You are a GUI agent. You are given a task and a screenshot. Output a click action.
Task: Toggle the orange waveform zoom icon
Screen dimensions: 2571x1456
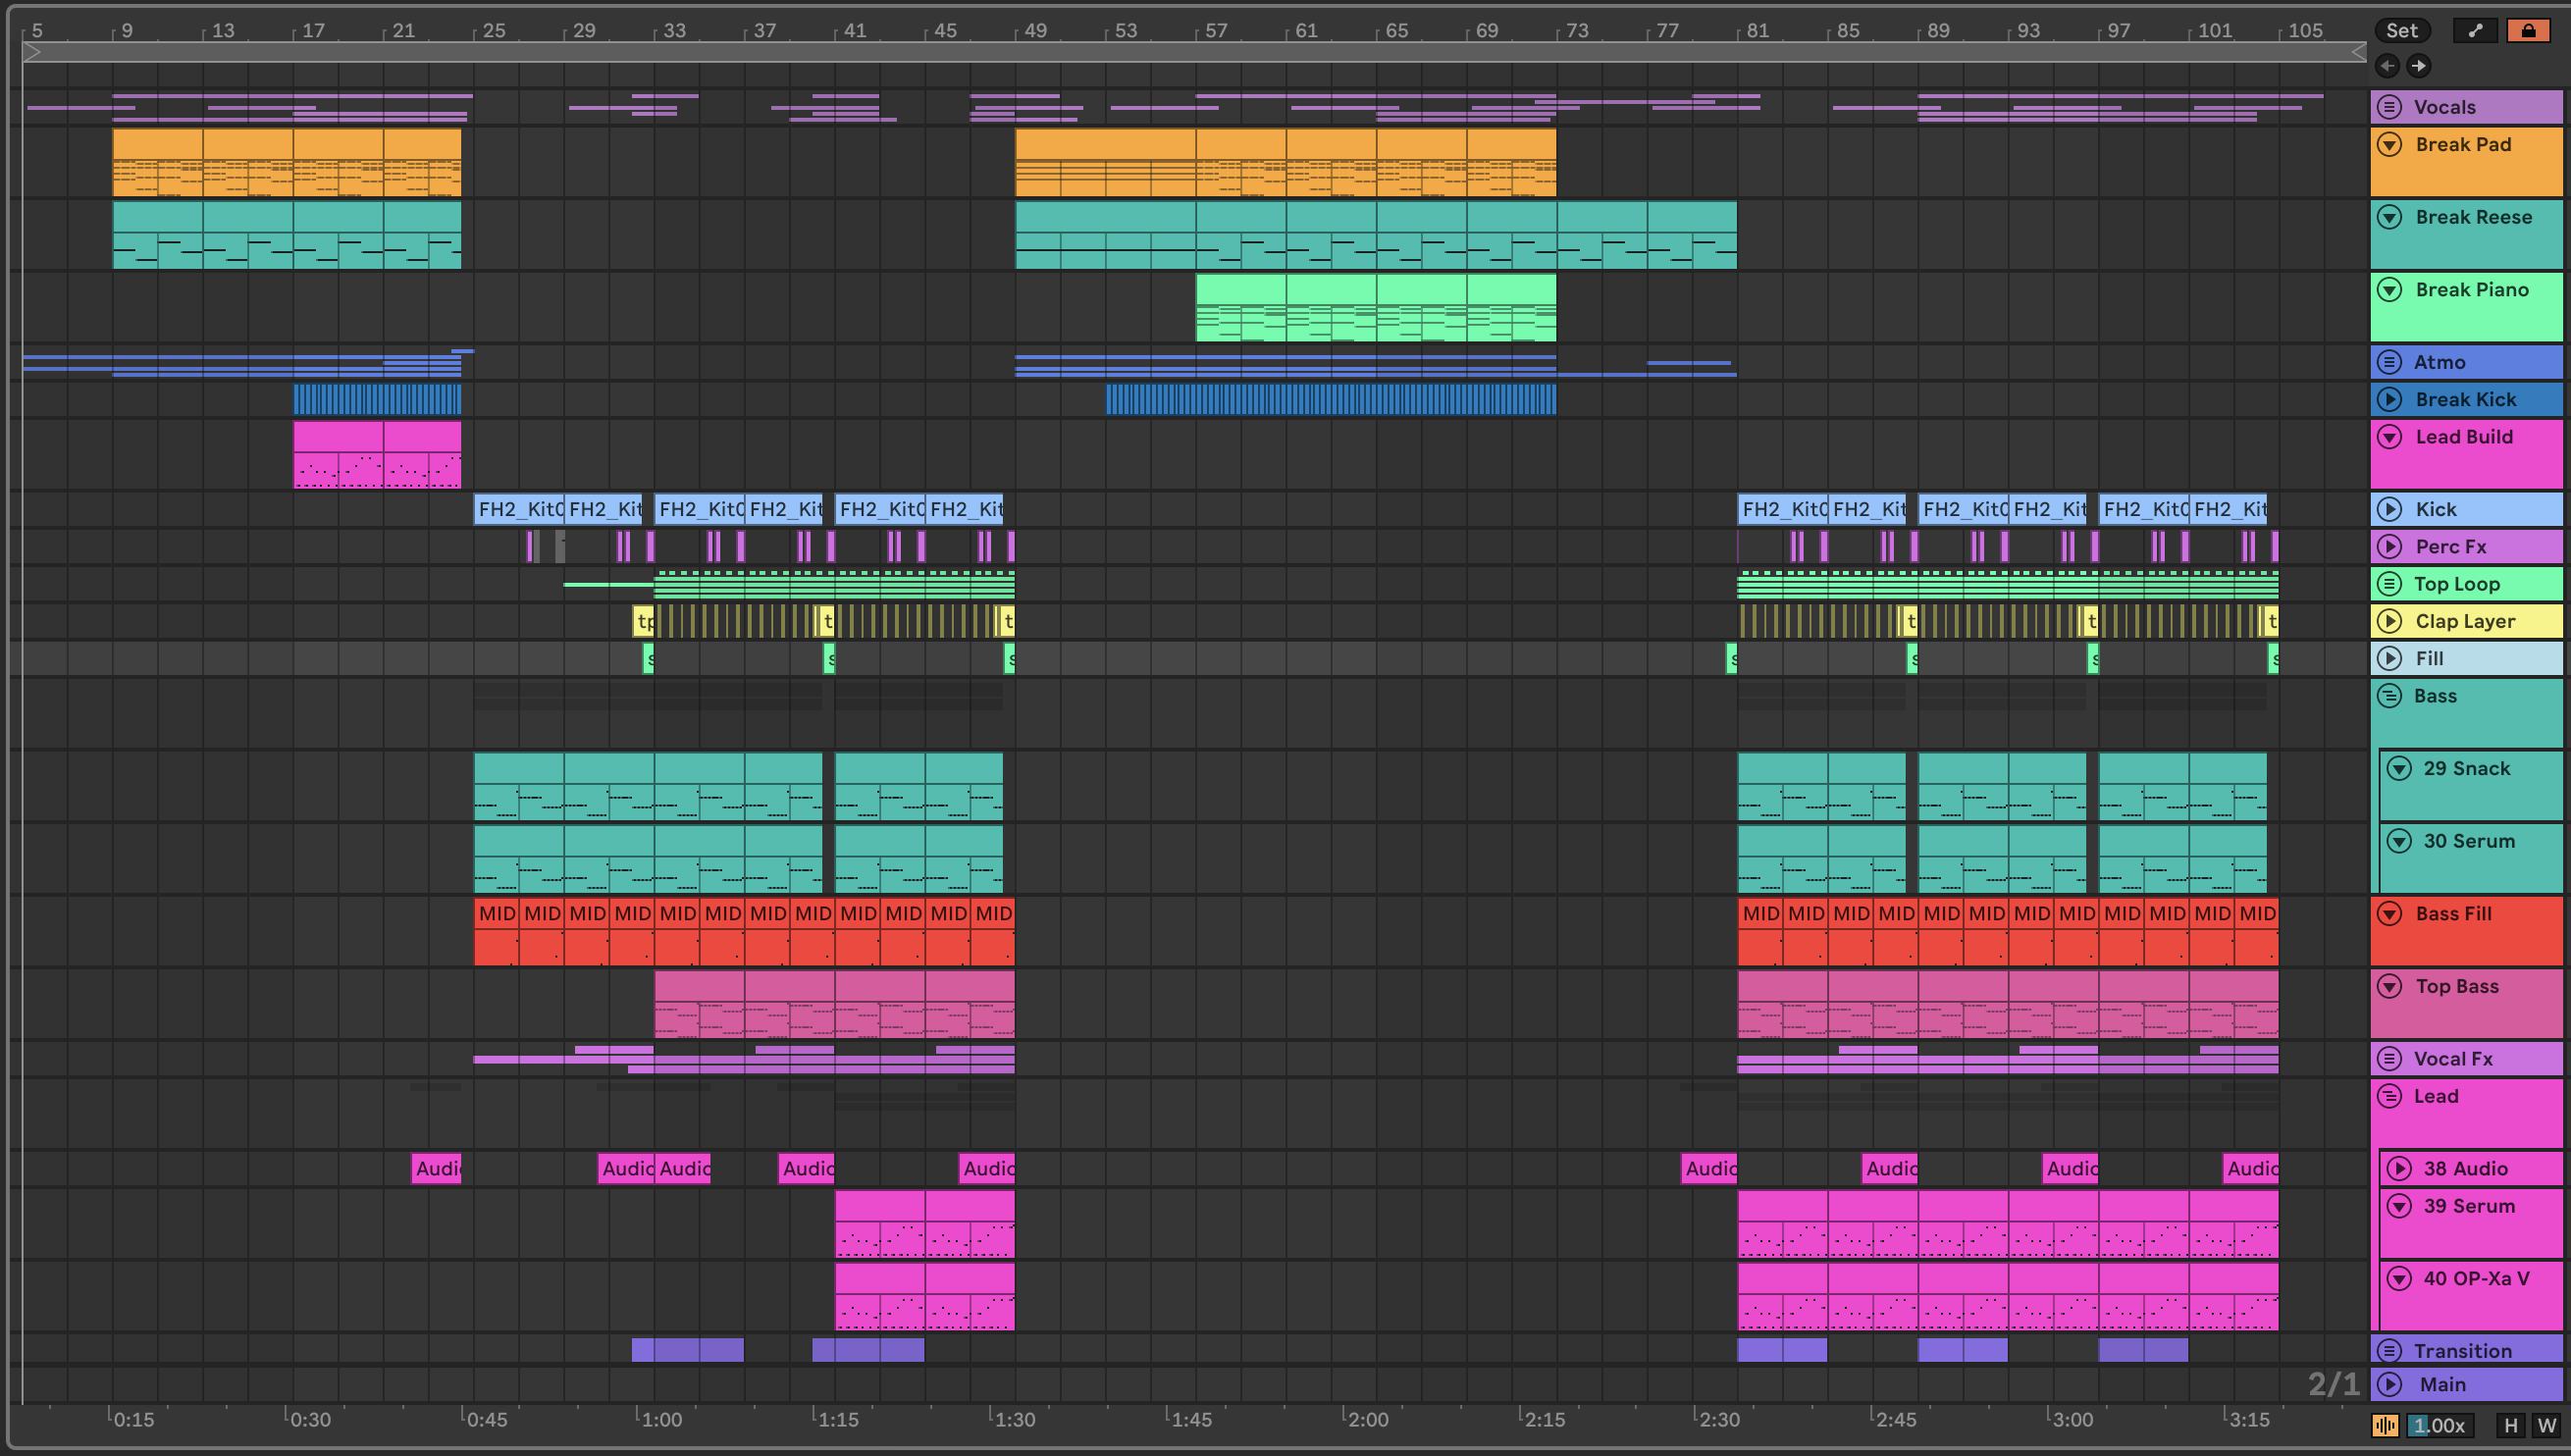2385,1425
